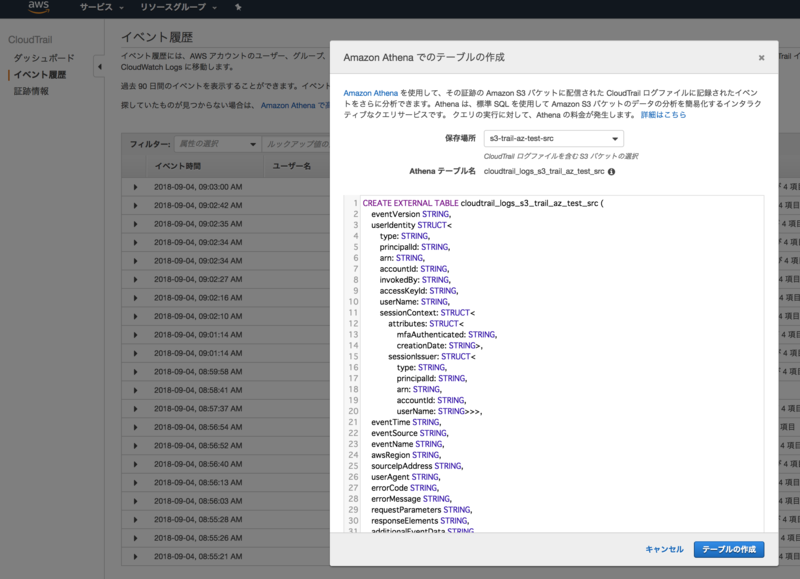Click the 'mfaAuthenticated: STRING,' SQL line
Viewport: 800px width, 579px height.
(446, 335)
